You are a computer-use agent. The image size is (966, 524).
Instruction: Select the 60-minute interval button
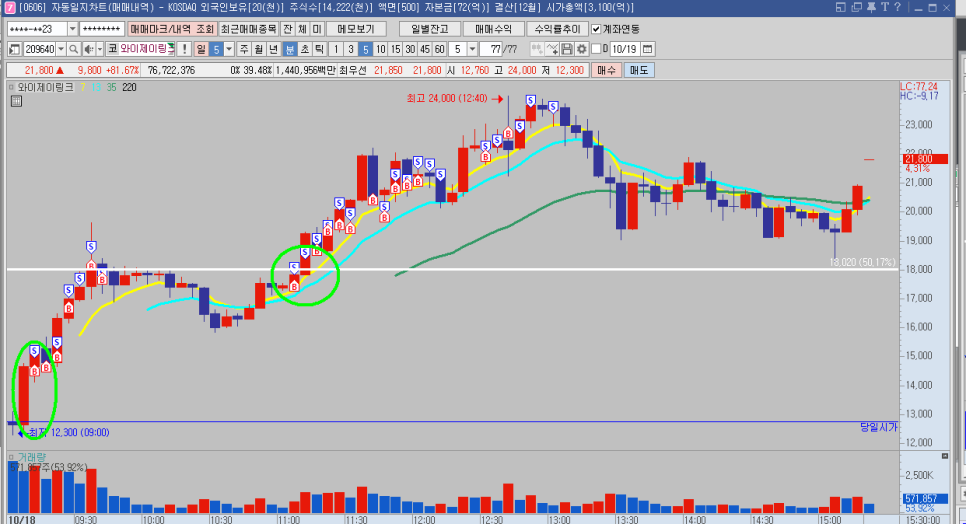coord(440,49)
